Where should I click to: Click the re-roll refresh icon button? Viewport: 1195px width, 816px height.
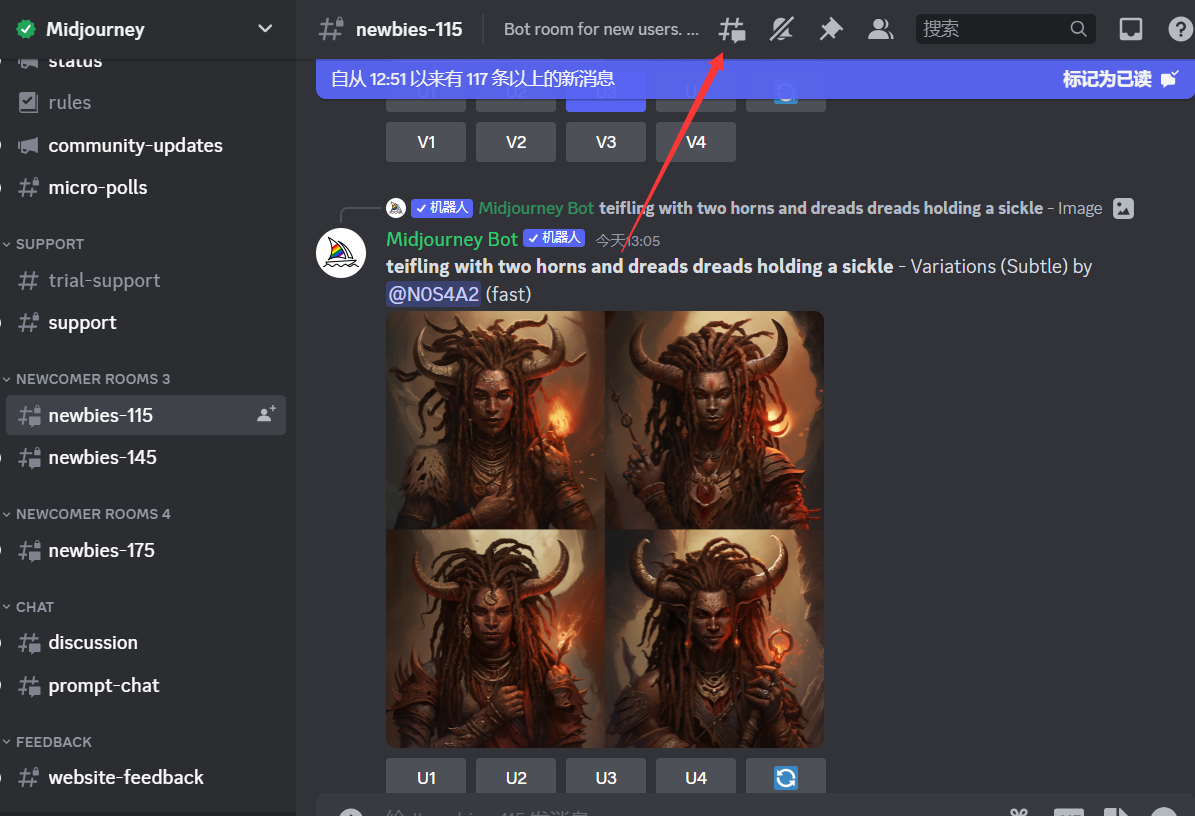(786, 777)
